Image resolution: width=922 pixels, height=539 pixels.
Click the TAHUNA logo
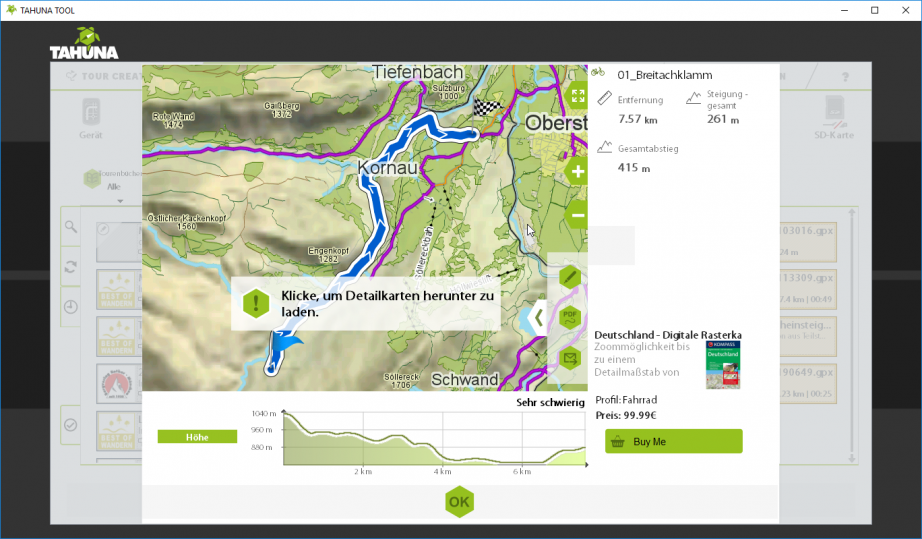click(x=84, y=44)
